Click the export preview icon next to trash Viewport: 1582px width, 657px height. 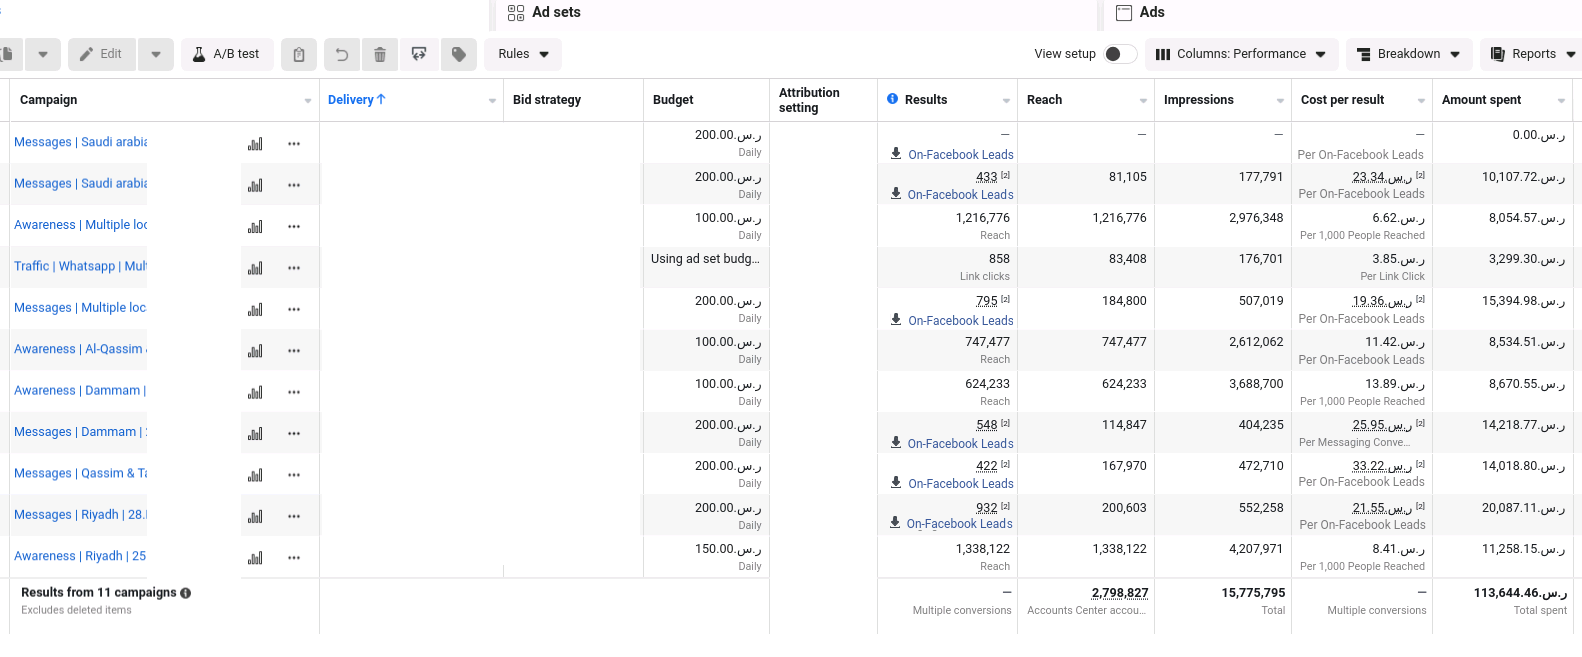click(419, 54)
